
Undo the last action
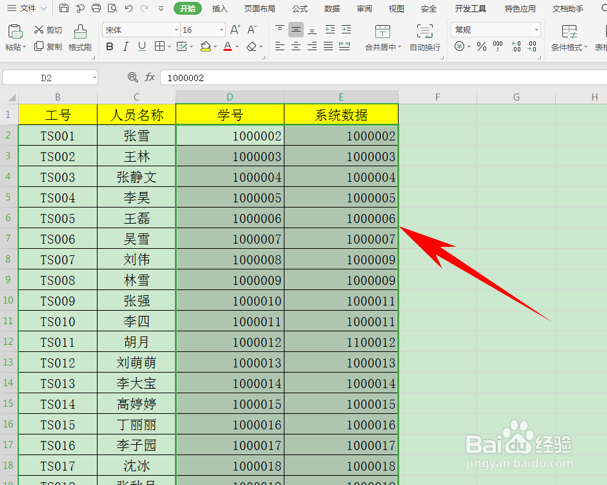click(x=129, y=8)
